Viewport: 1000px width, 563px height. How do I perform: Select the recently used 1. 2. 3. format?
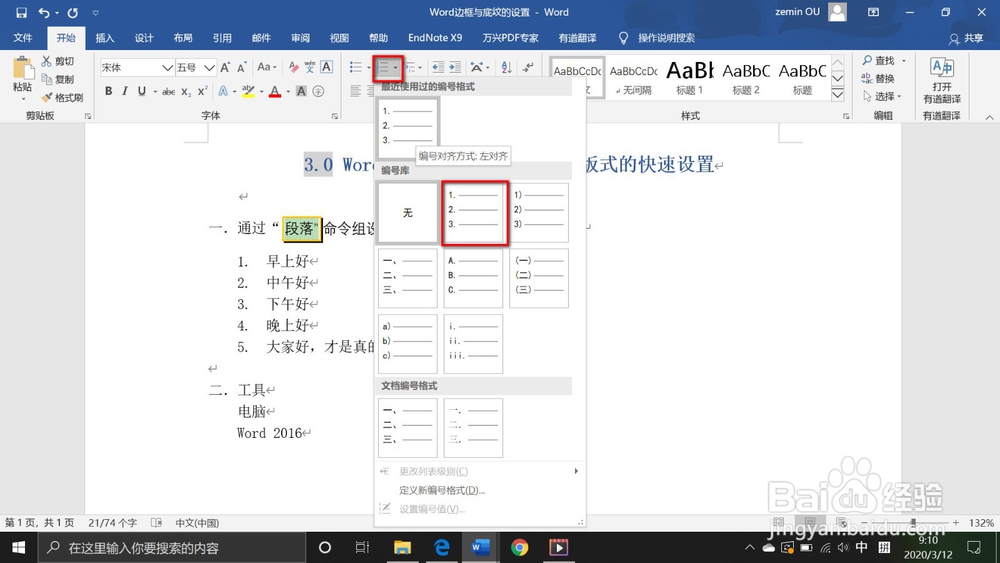[x=408, y=128]
